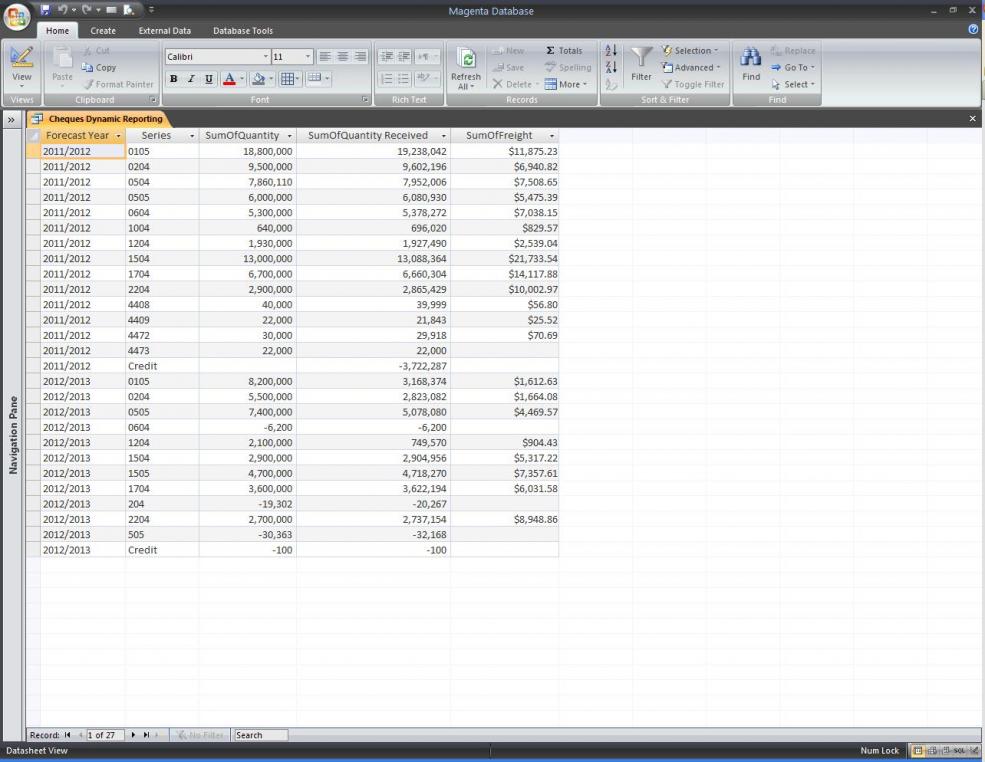Go to next record button

133,734
